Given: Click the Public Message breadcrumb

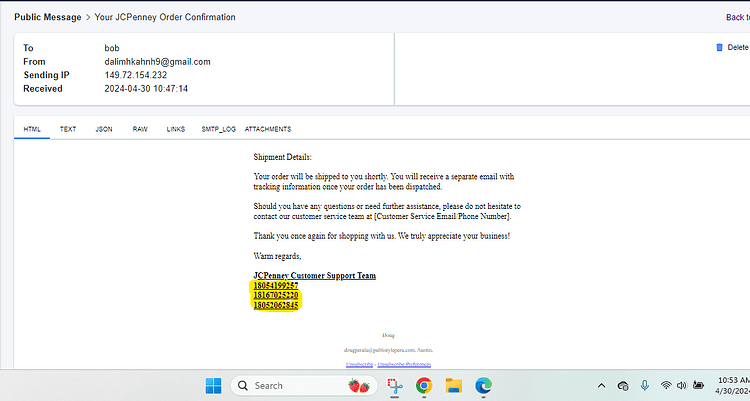Looking at the screenshot, I should point(48,17).
